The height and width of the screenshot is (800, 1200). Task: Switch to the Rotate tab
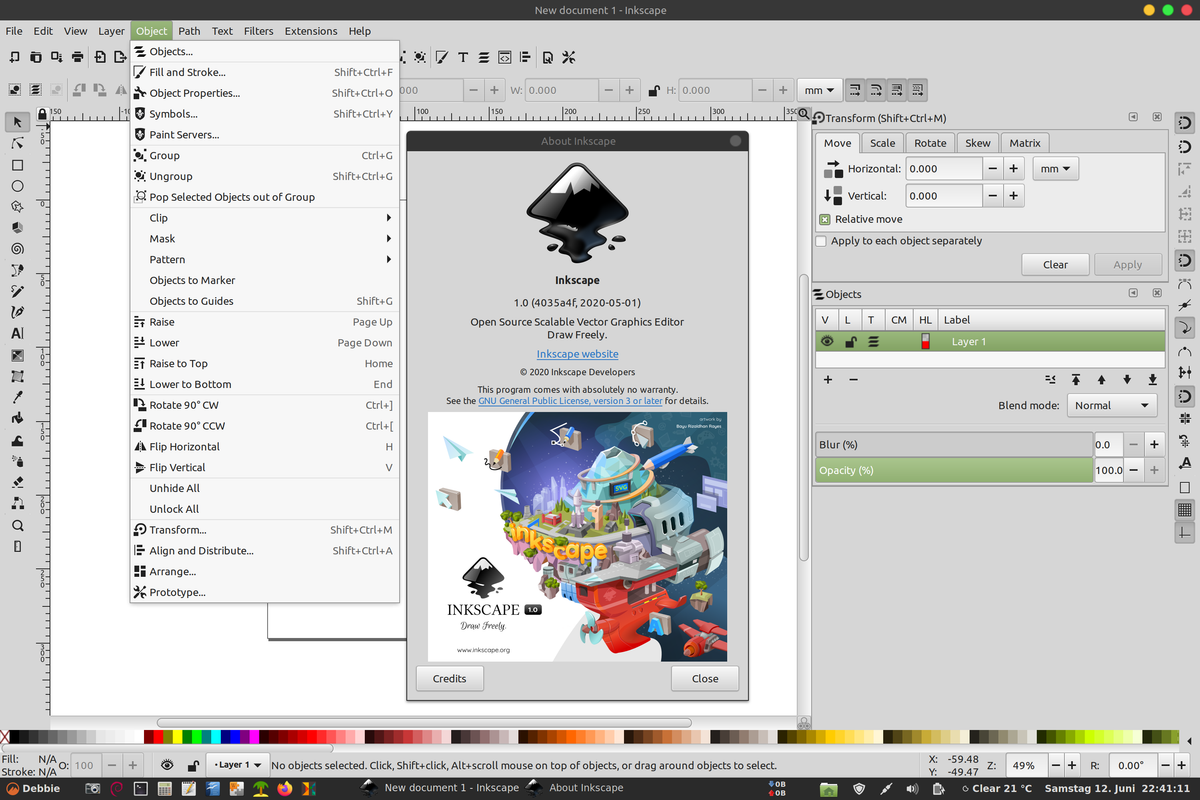click(930, 143)
